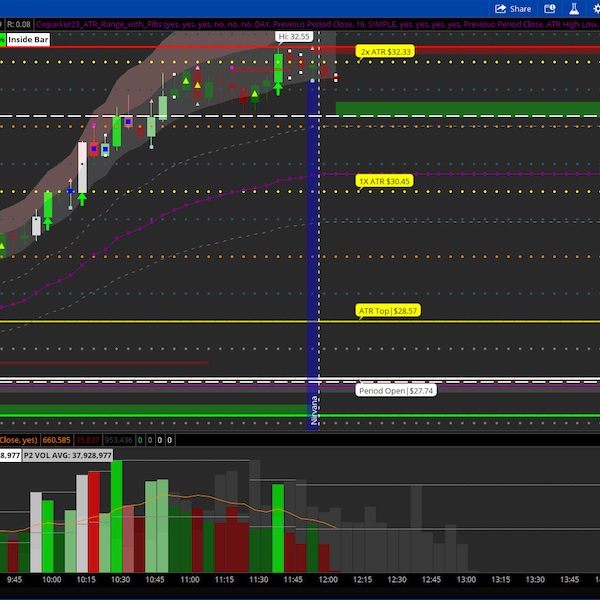
Task: Click the 11:45 time axis label
Action: coord(293,579)
